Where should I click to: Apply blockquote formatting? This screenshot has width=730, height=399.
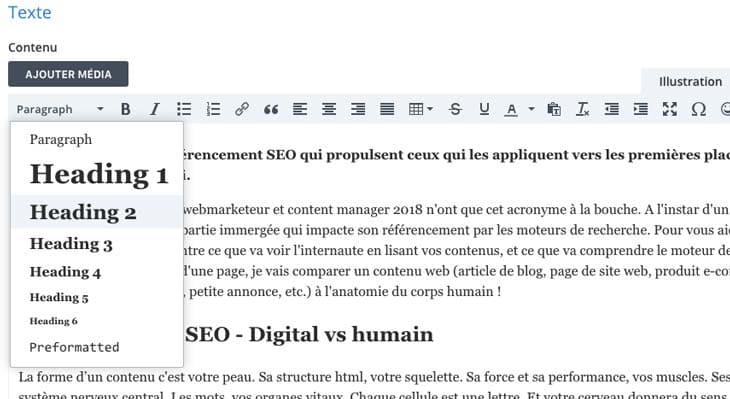tap(271, 109)
